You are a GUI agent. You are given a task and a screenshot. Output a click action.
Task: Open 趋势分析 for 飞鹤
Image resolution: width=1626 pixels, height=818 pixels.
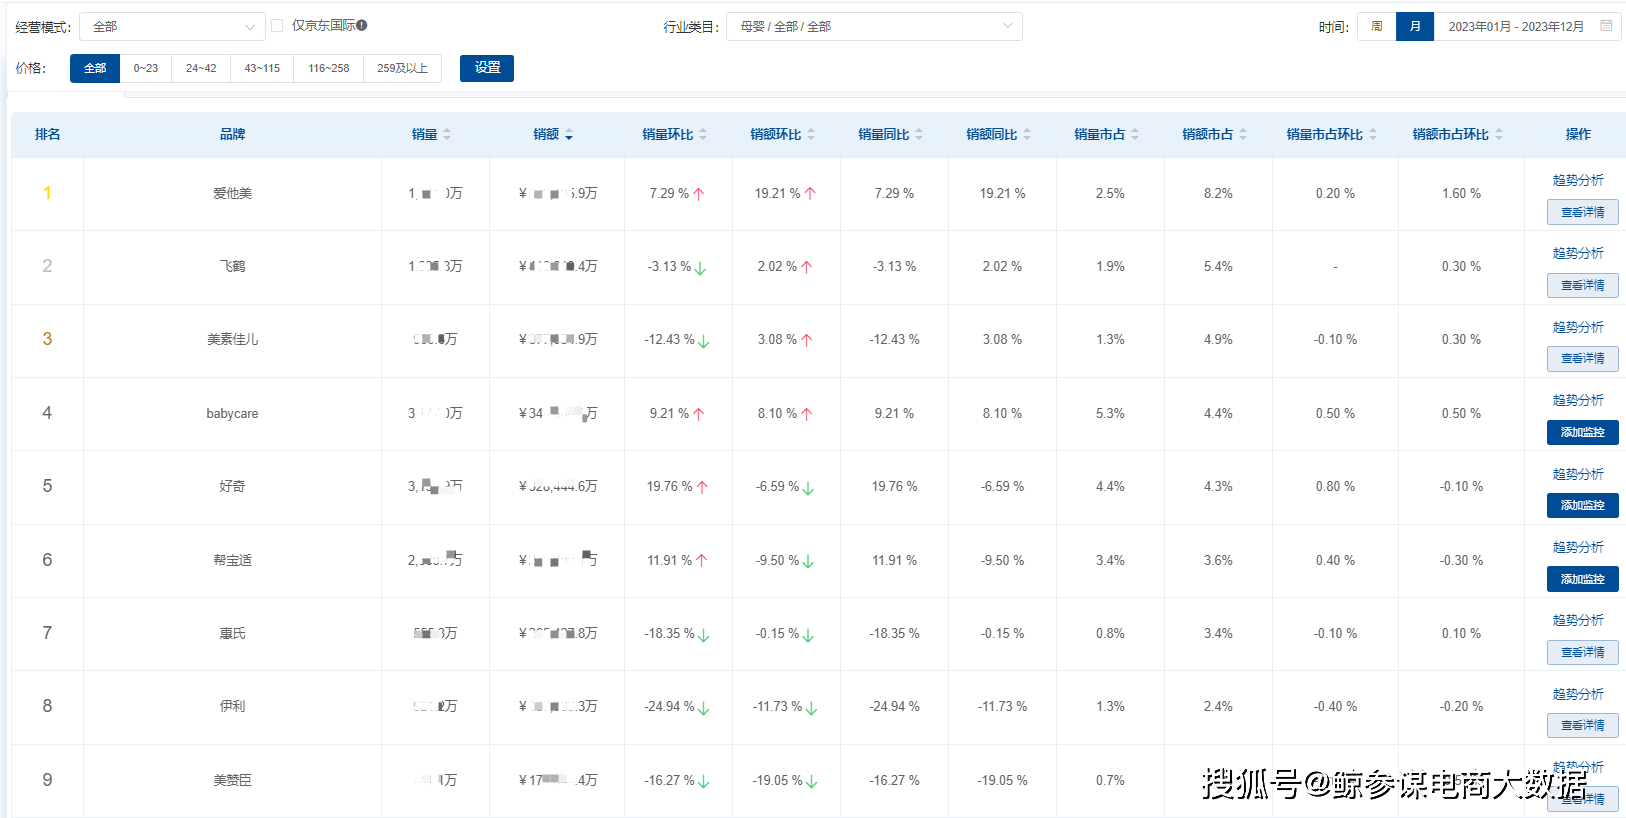tap(1578, 253)
